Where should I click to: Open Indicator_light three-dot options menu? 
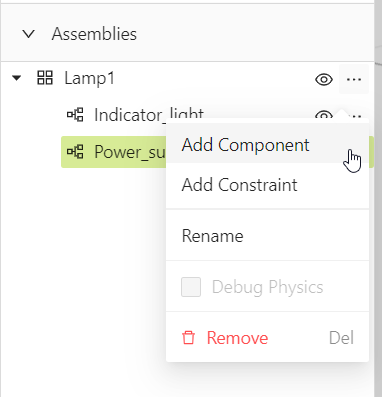(355, 116)
